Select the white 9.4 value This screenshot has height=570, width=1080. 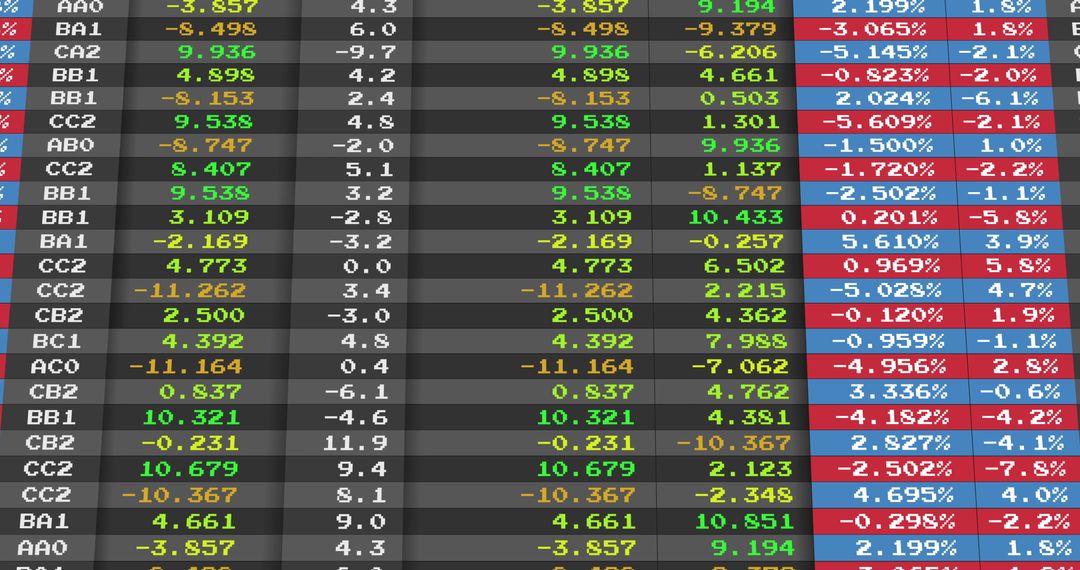click(x=362, y=469)
